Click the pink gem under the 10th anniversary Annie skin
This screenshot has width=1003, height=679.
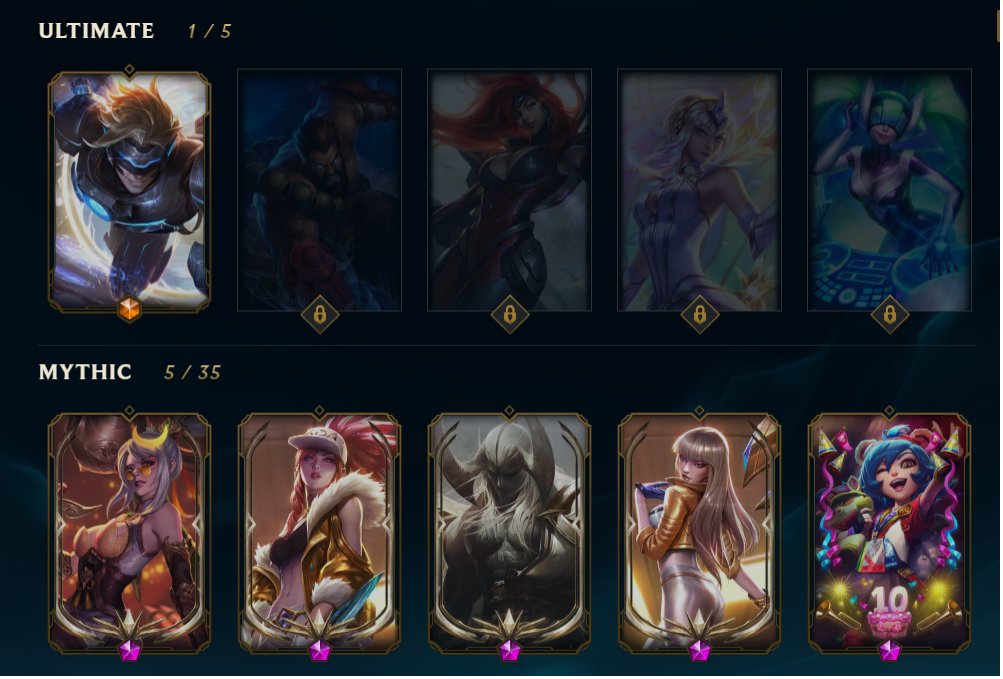(x=890, y=651)
